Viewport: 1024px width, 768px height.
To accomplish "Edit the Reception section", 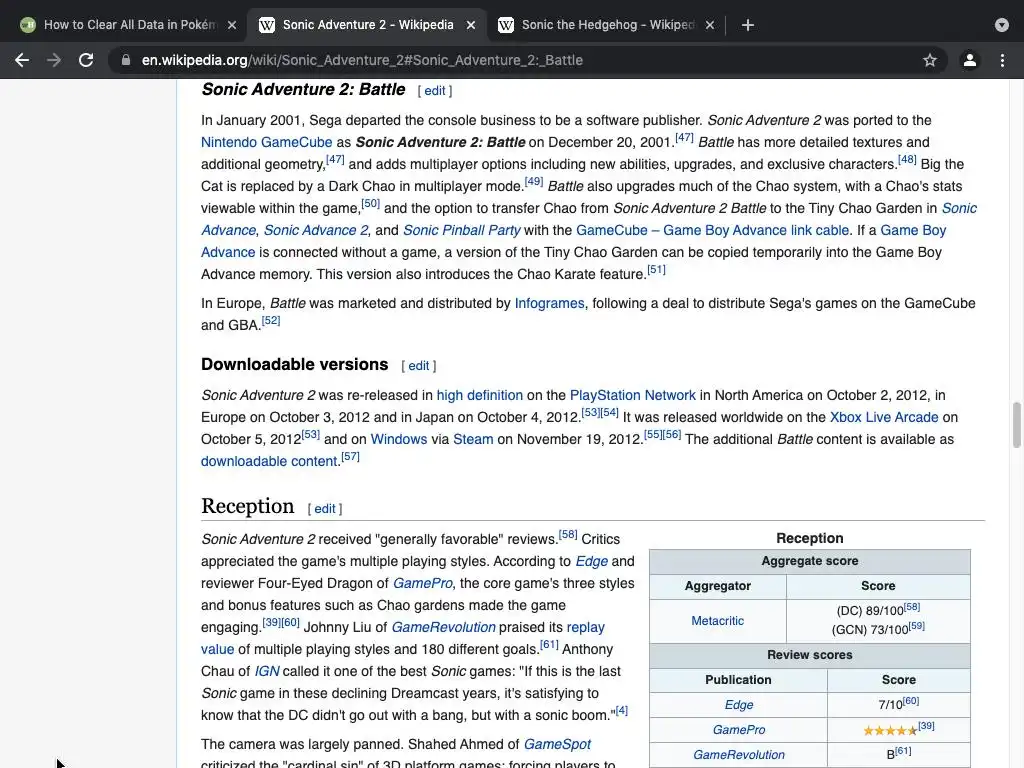I will point(325,509).
